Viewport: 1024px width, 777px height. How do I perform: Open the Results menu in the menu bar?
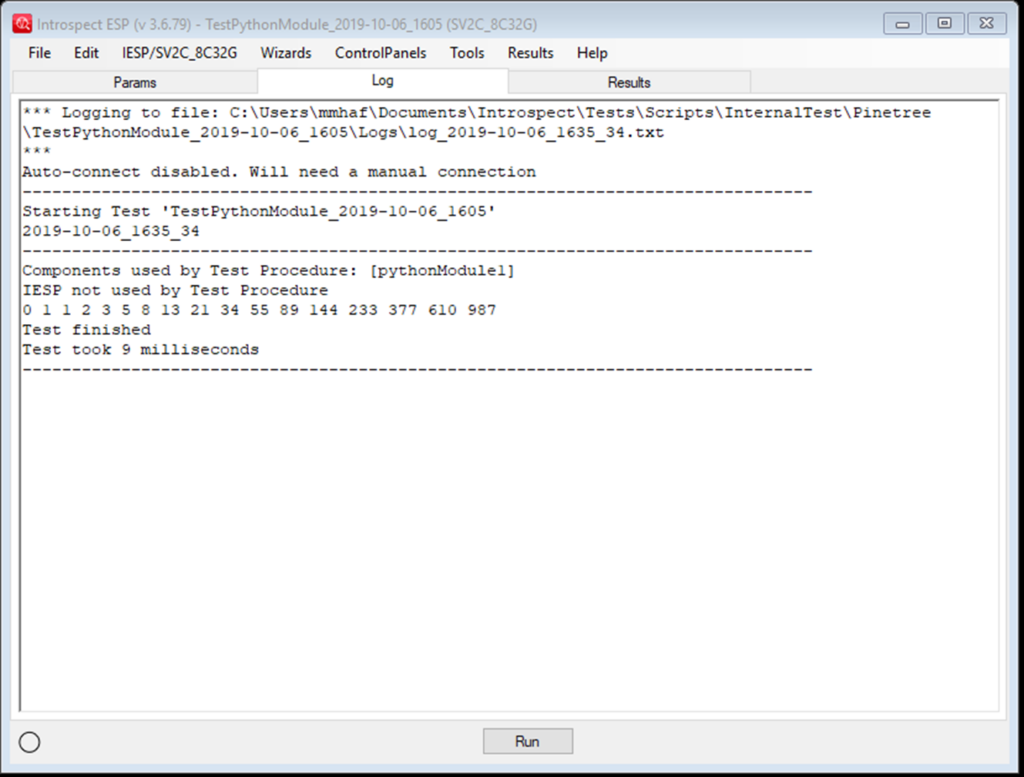(530, 53)
